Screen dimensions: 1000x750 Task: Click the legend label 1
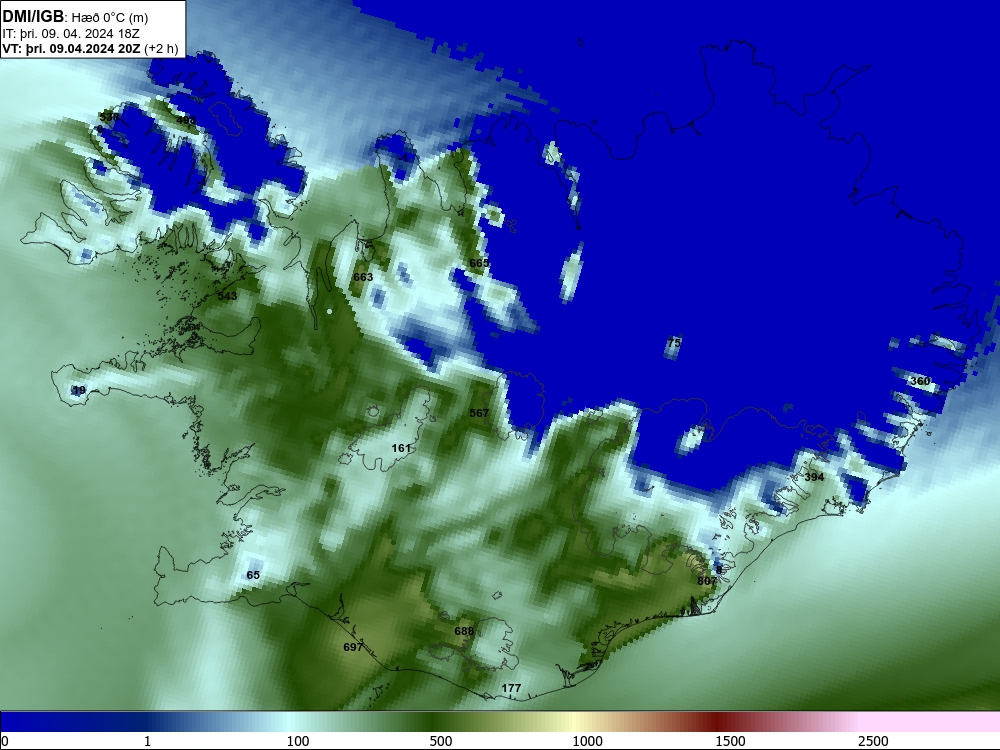pos(147,741)
